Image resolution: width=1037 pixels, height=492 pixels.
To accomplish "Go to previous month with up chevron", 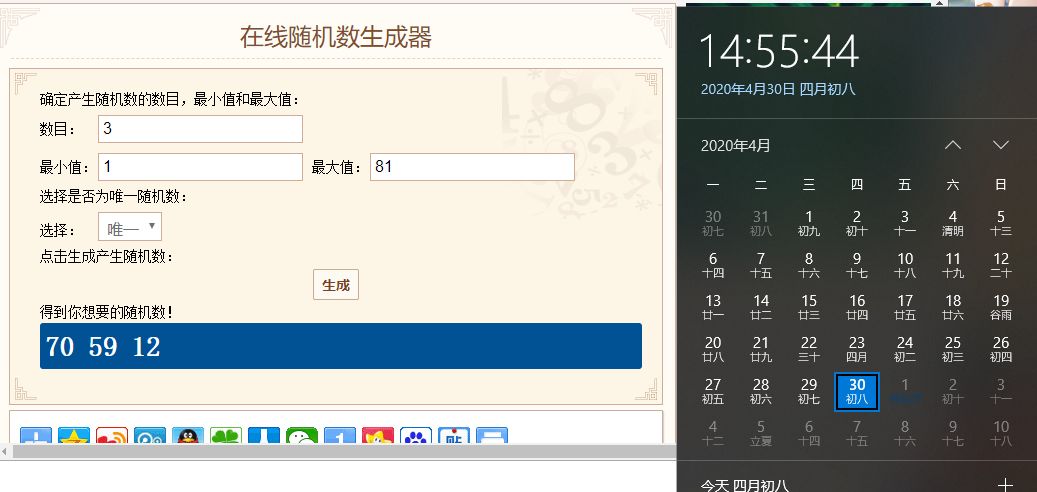I will click(x=953, y=145).
